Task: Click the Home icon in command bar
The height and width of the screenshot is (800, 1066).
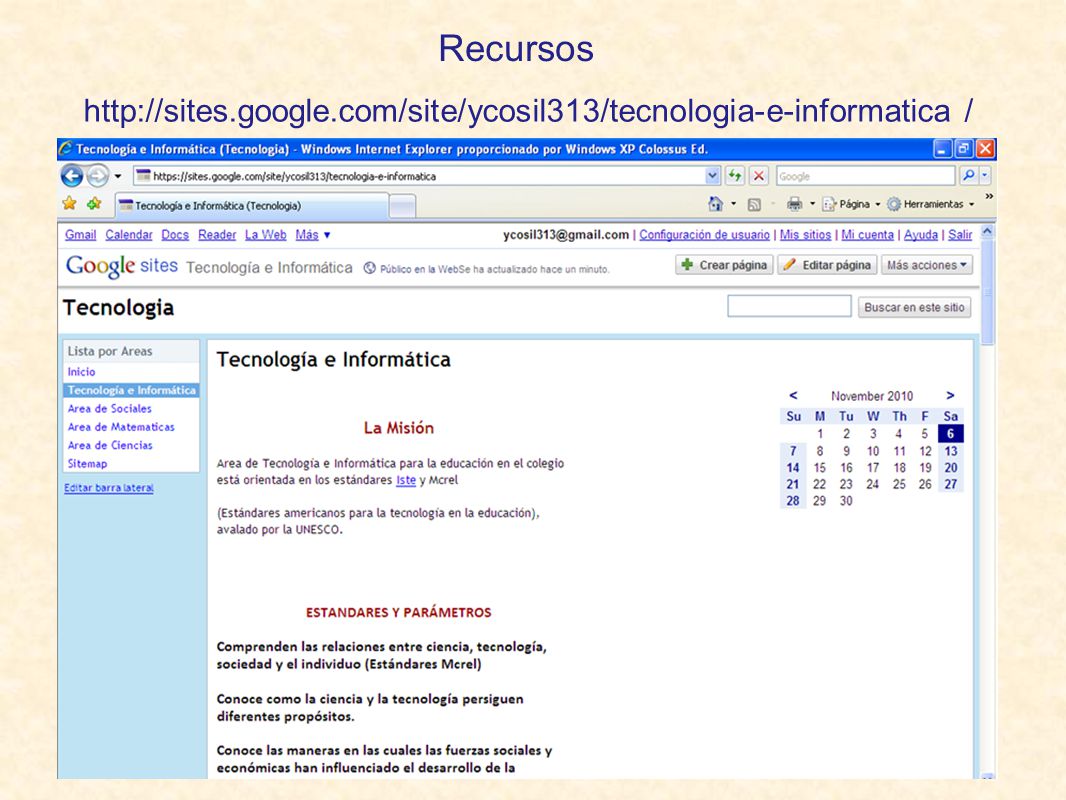Action: pos(715,204)
